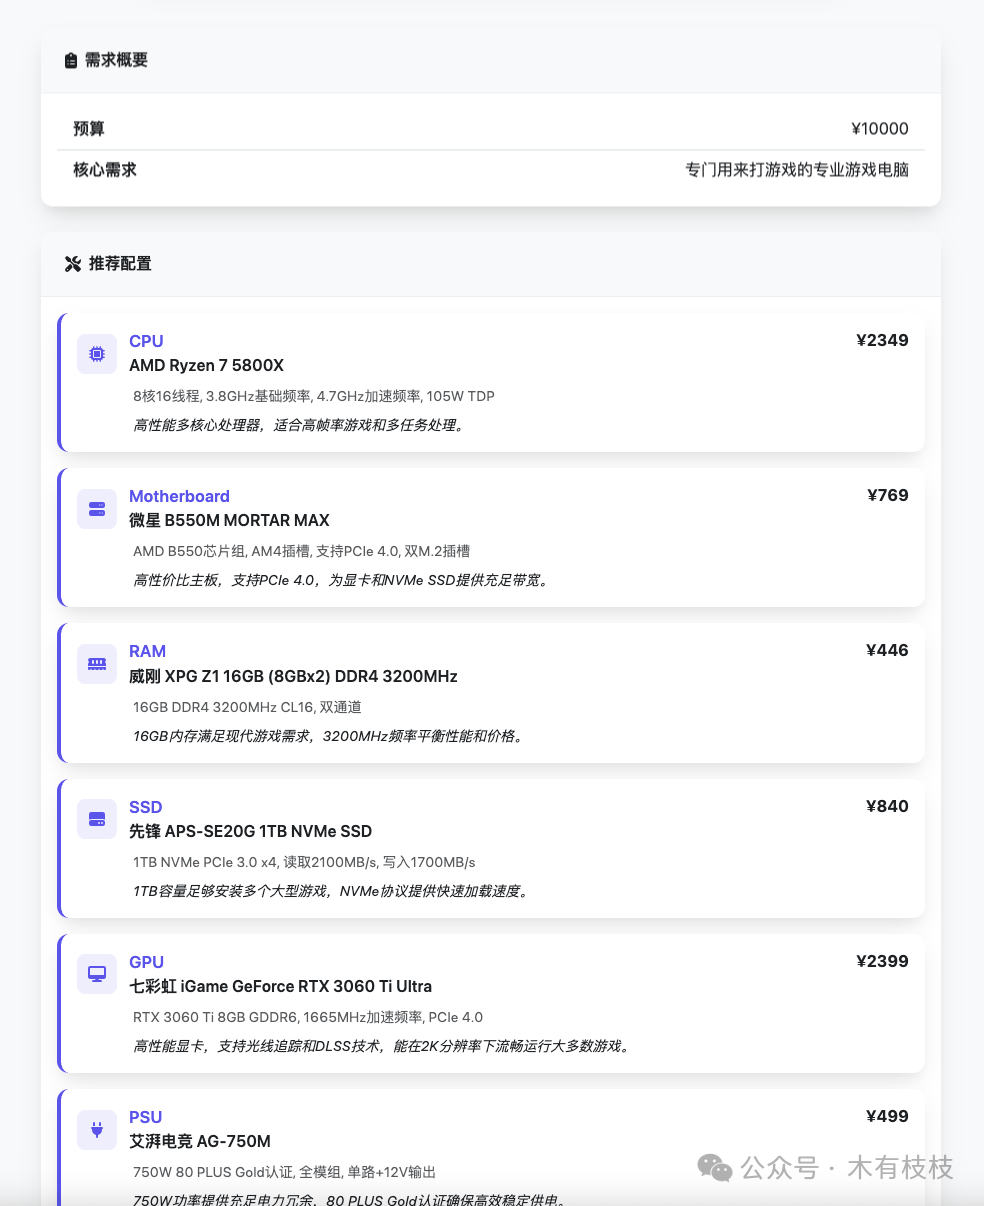The image size is (984, 1206).
Task: Click the AMD Ryzen 7 5800X name
Action: pyautogui.click(x=207, y=365)
